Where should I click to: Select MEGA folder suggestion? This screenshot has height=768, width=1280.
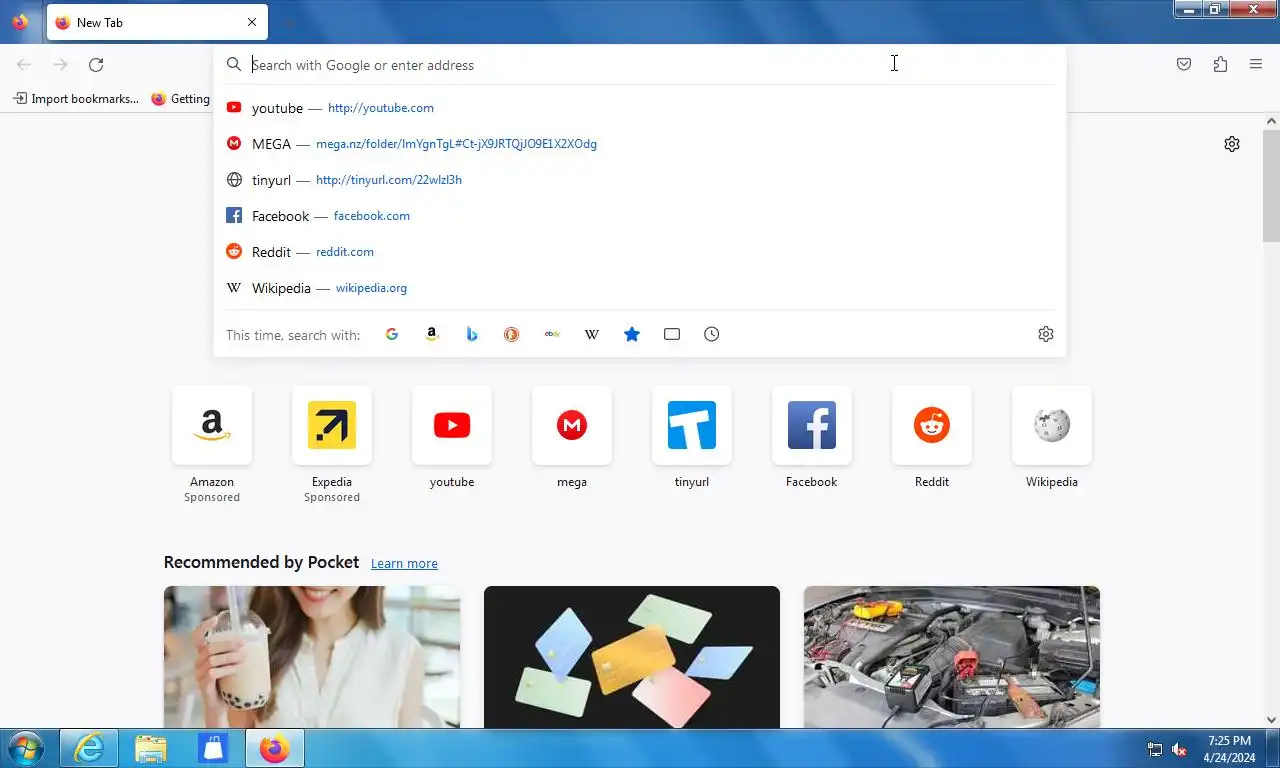640,144
